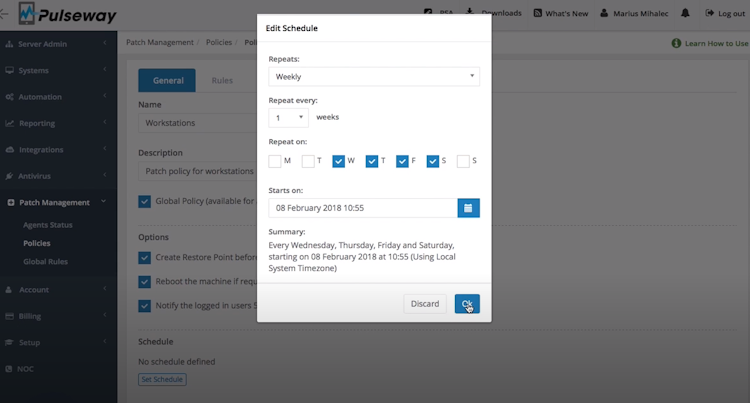Click the Discard button
The image size is (750, 403).
click(425, 304)
